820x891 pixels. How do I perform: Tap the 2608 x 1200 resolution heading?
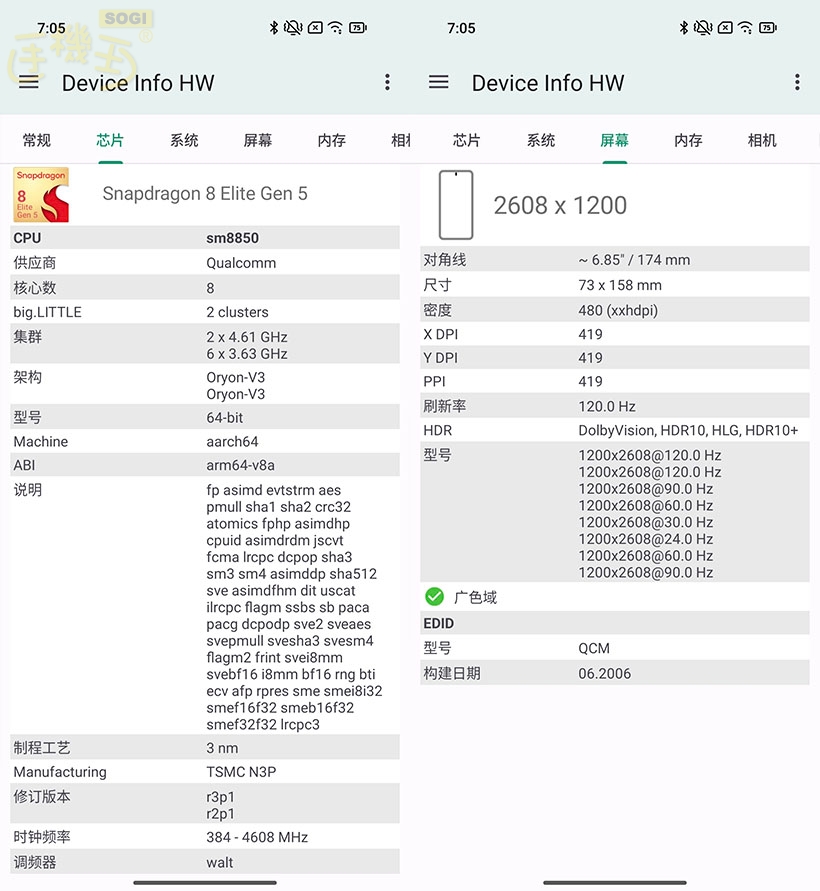[x=560, y=205]
